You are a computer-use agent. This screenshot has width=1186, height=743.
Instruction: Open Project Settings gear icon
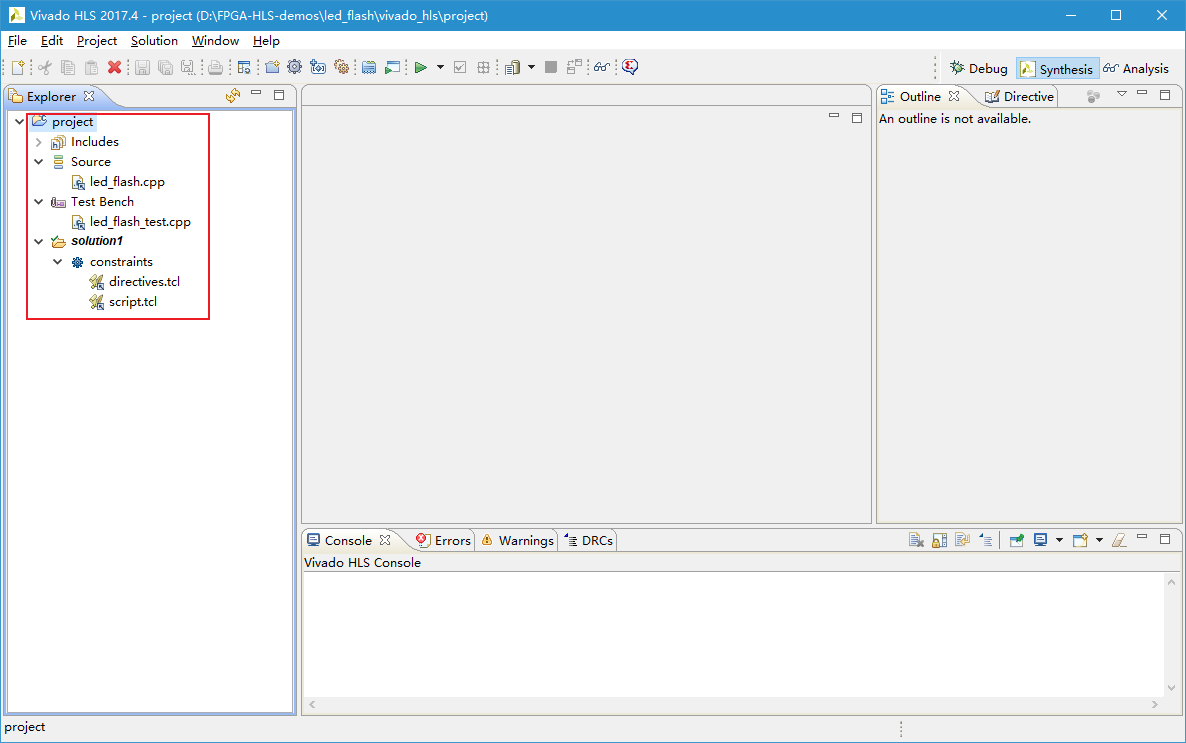coord(294,68)
